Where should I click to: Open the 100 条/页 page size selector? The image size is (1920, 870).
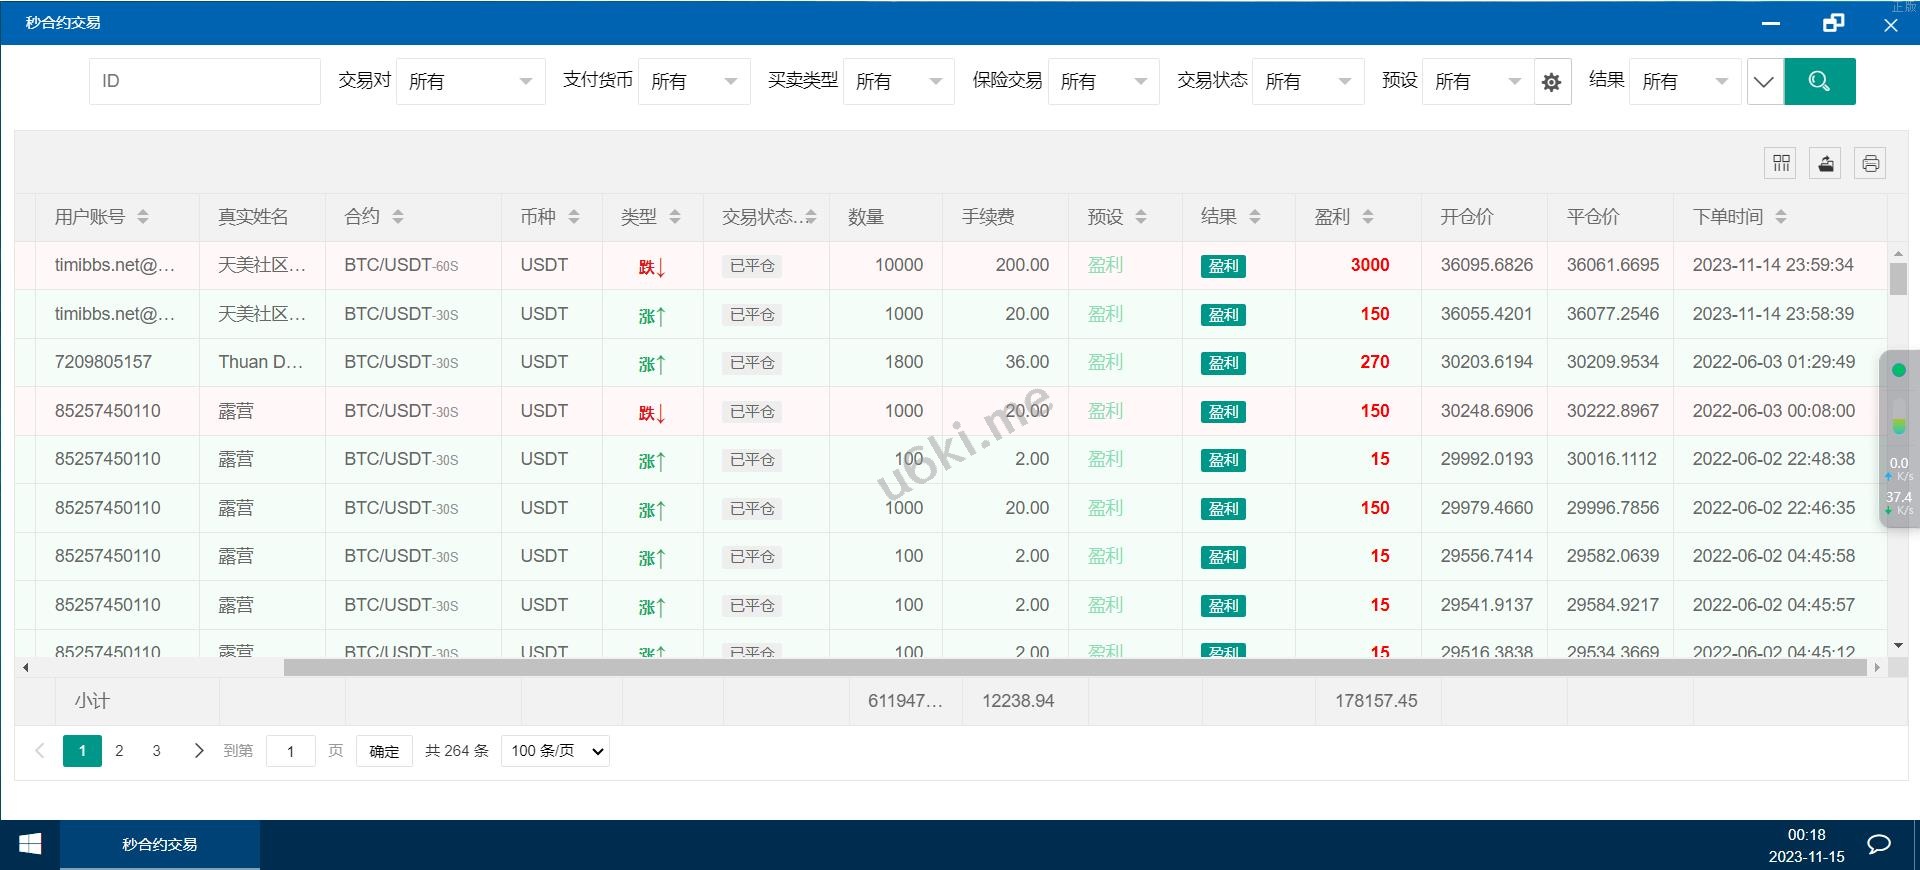[556, 751]
